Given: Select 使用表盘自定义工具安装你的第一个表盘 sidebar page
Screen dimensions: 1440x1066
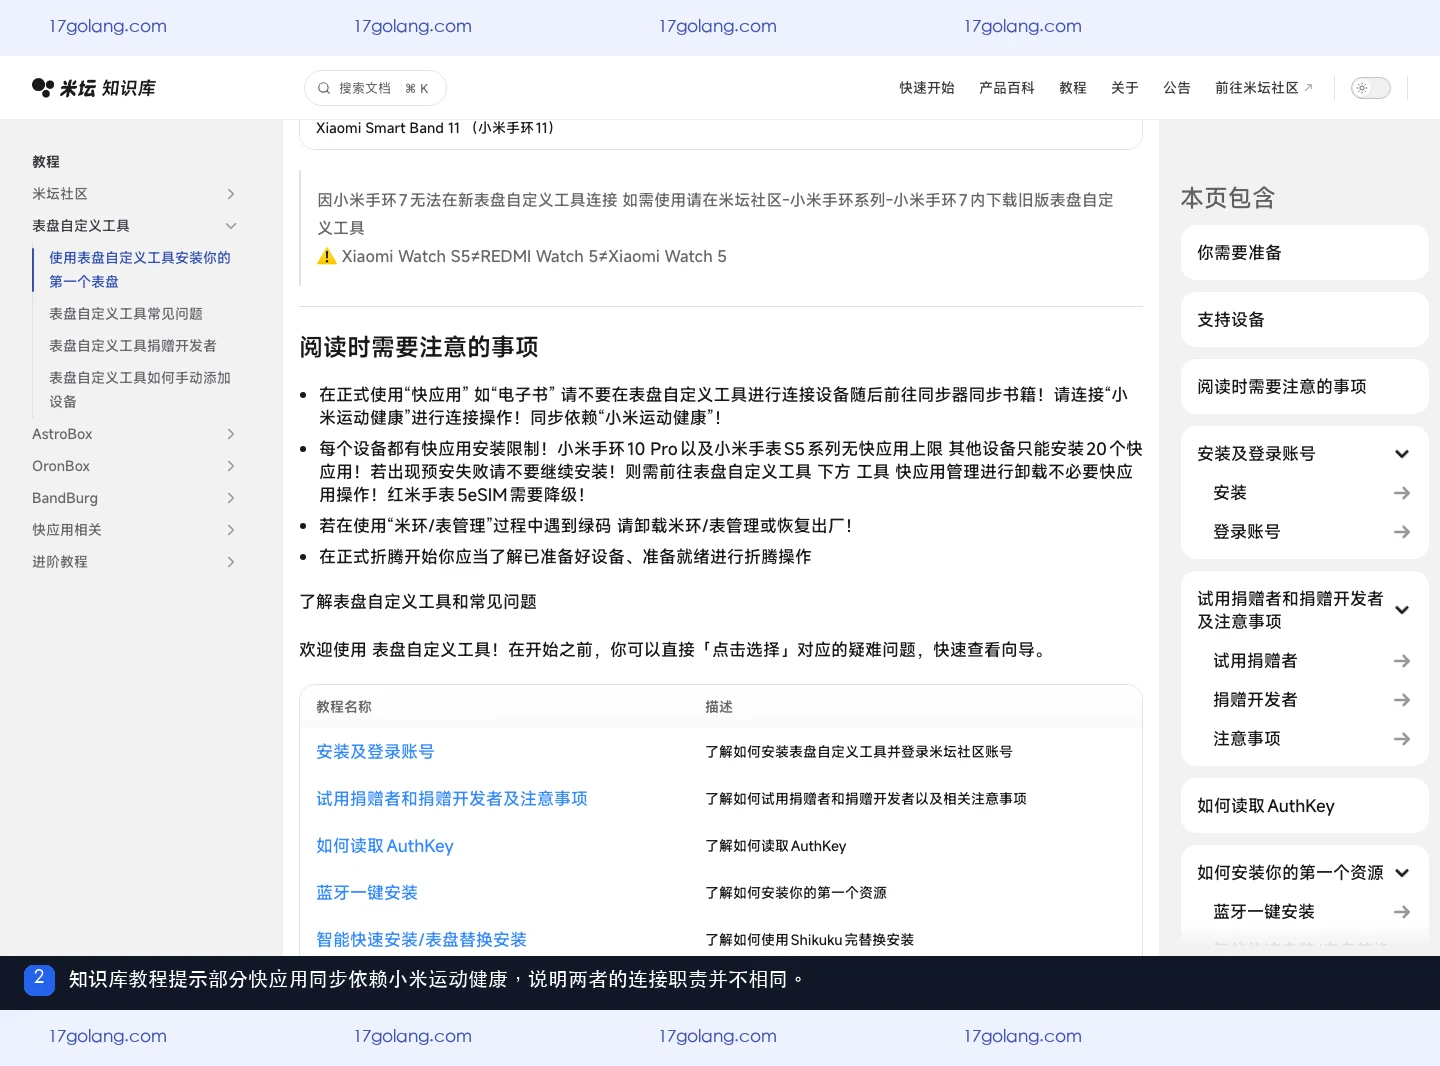Looking at the screenshot, I should tap(140, 270).
